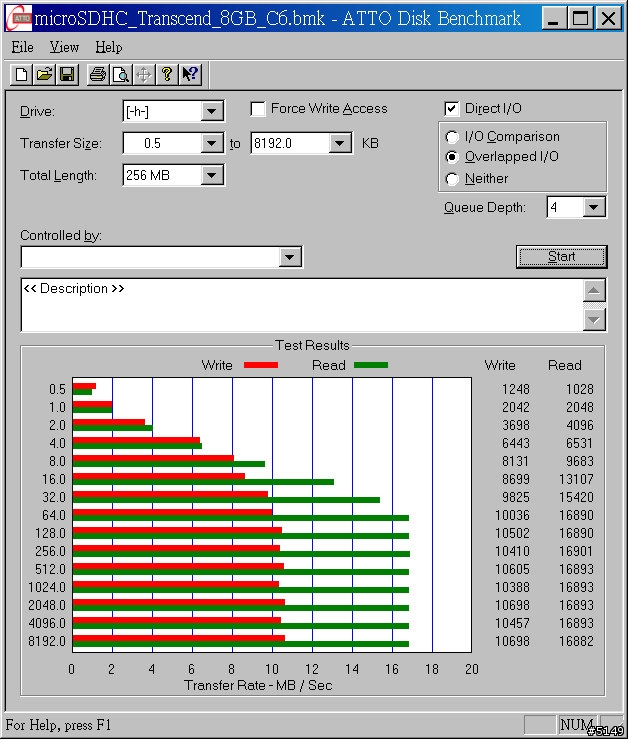
Task: Click inside the Description text box
Action: click(x=302, y=305)
